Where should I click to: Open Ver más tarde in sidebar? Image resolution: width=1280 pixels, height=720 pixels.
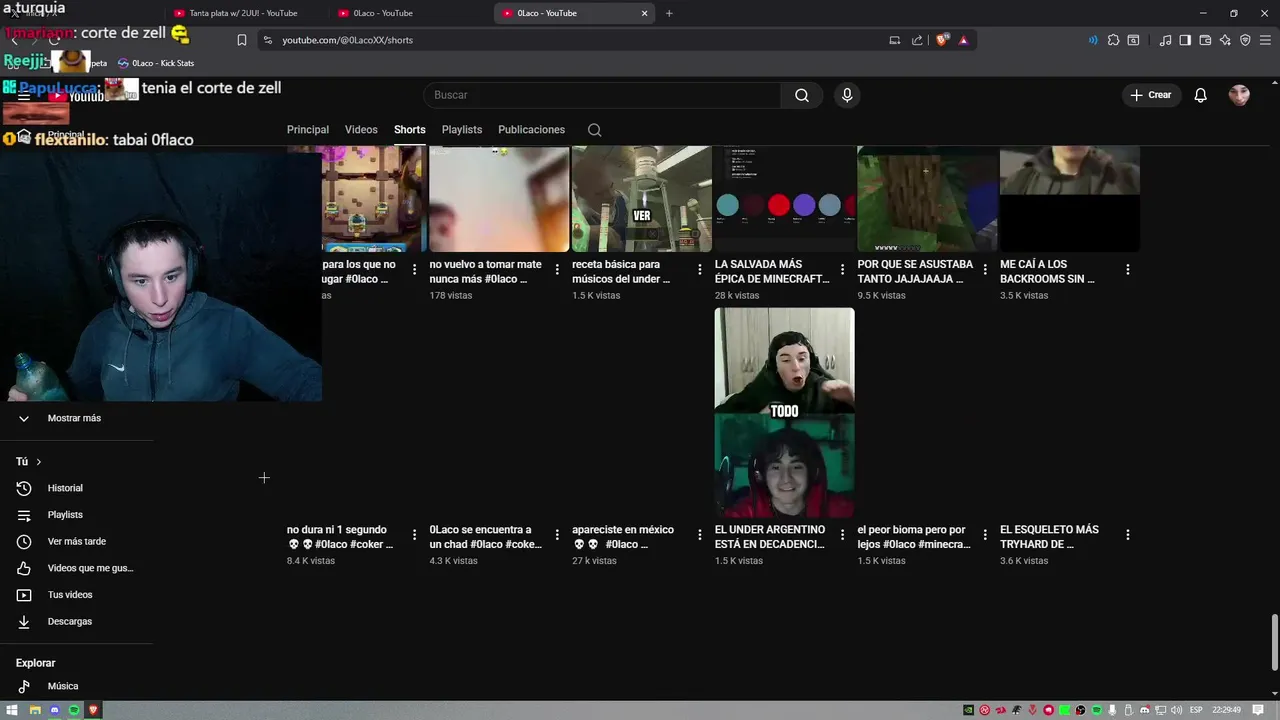(76, 542)
